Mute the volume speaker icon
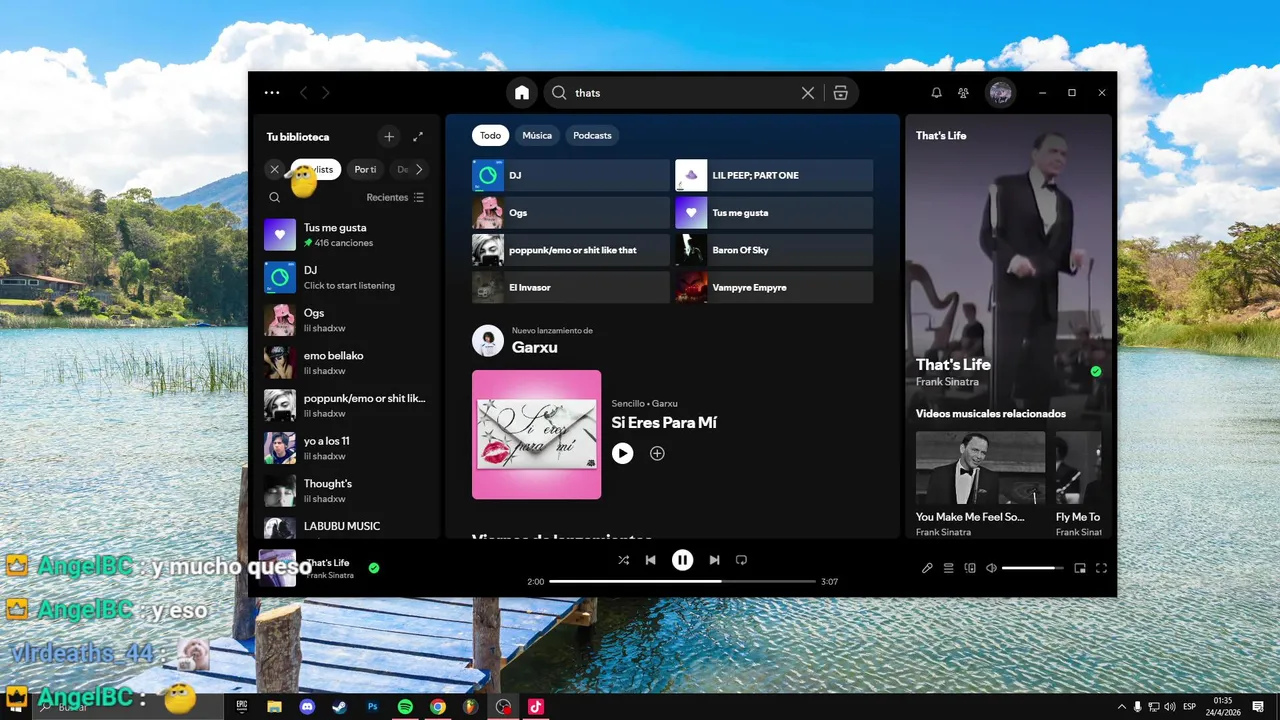This screenshot has height=720, width=1280. 991,568
